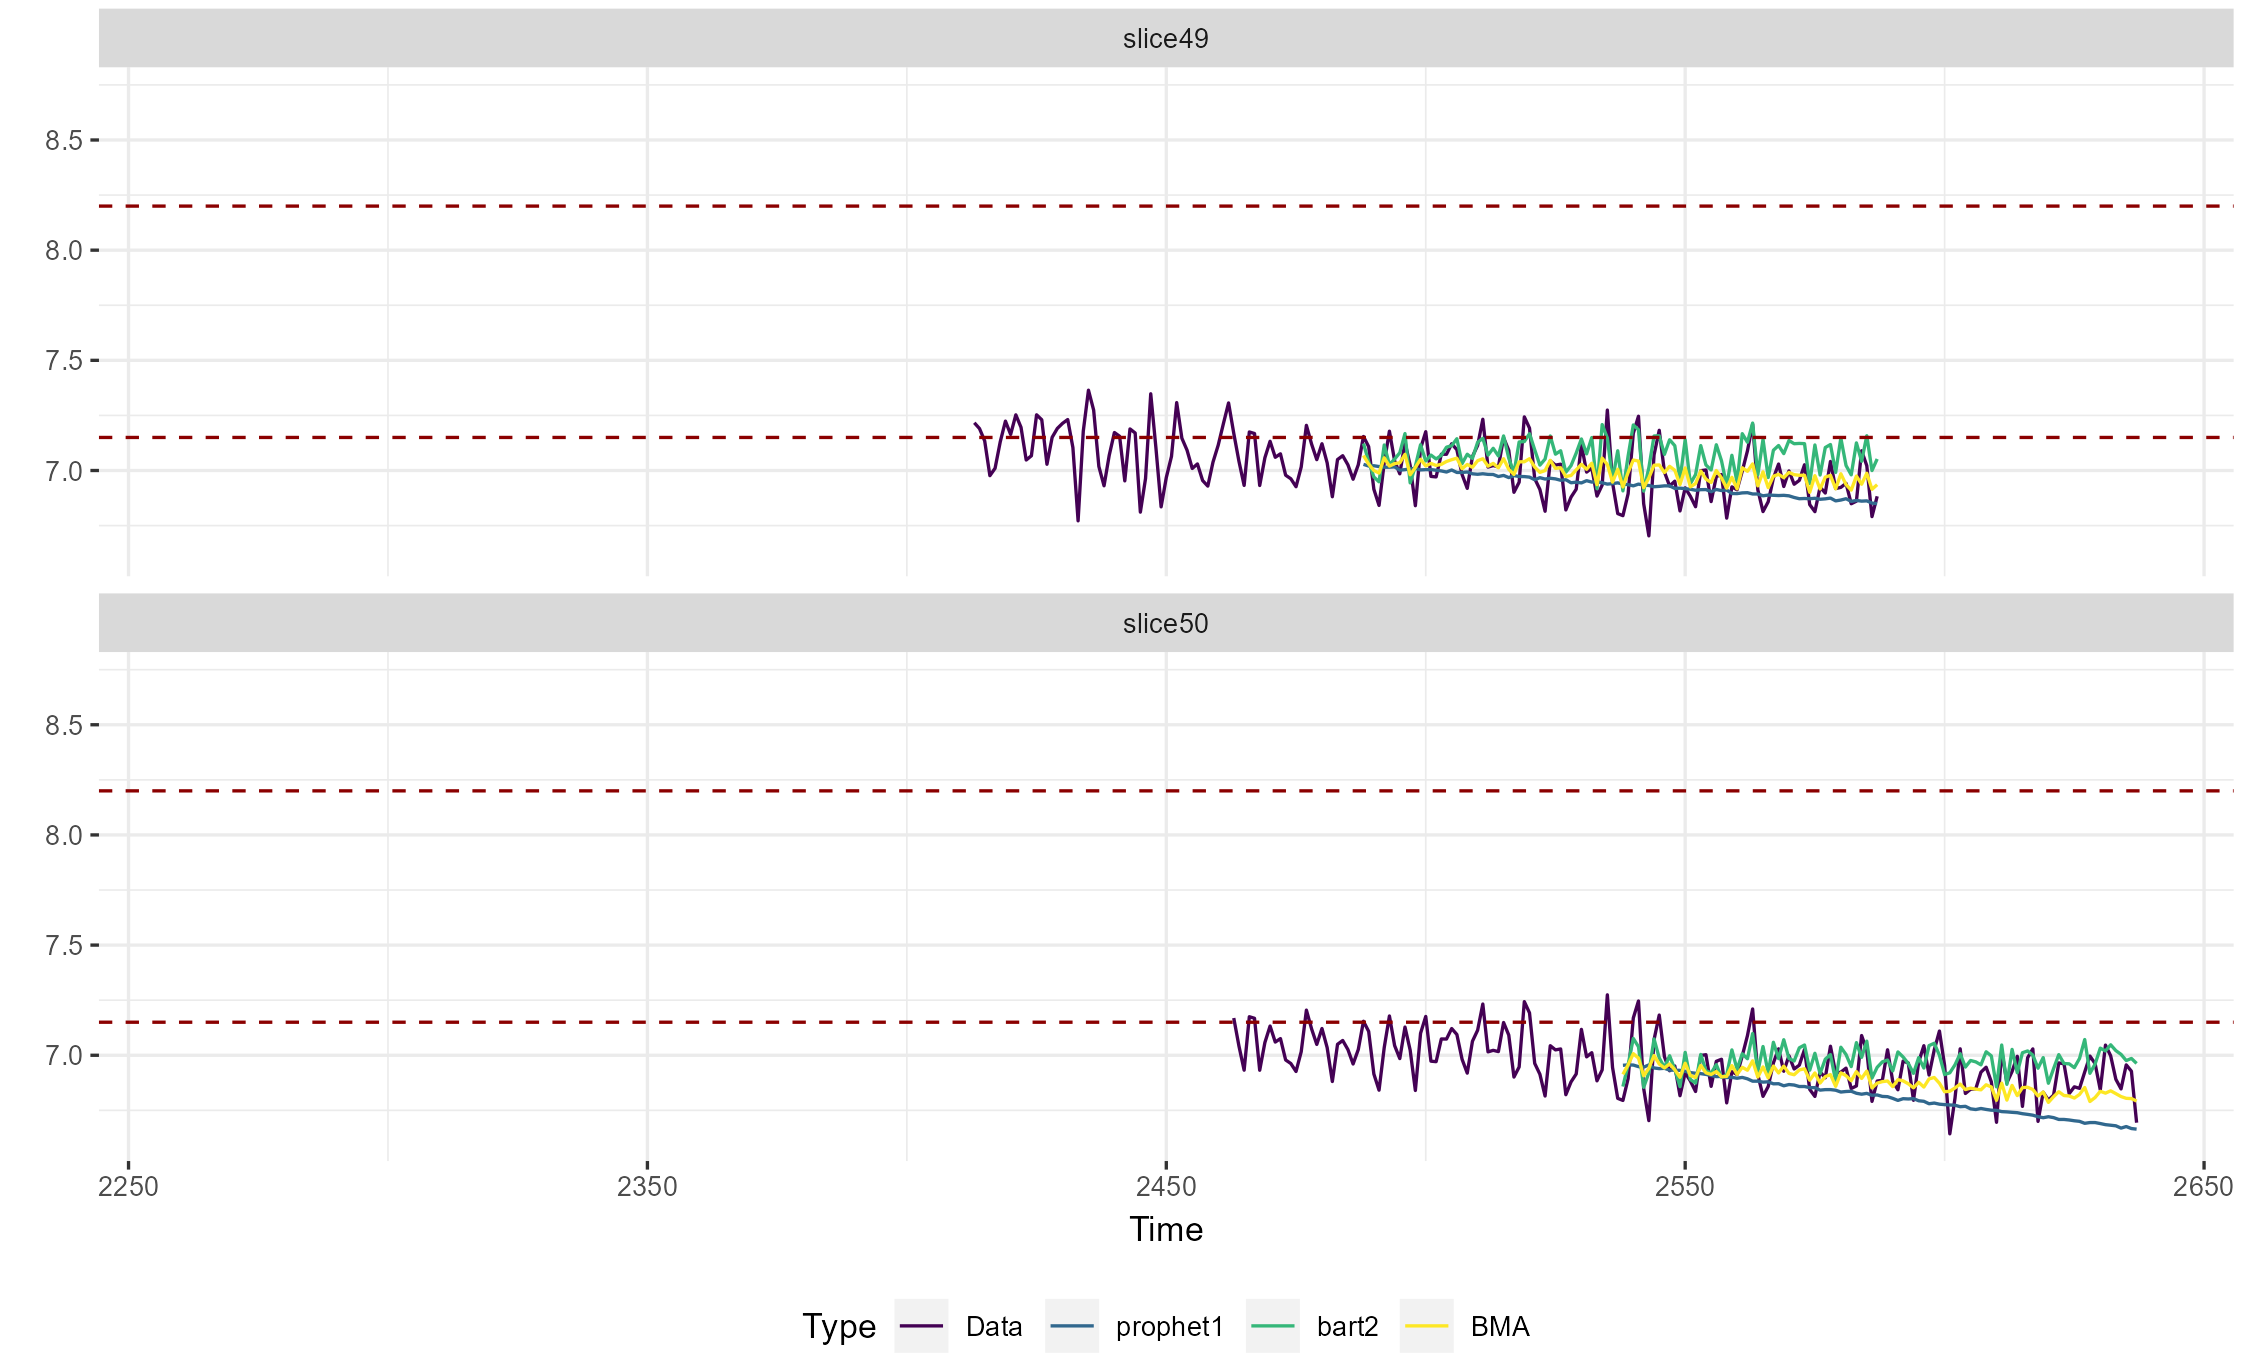Click the prophet1 legend label
The width and height of the screenshot is (2247, 1369).
(x=1169, y=1327)
